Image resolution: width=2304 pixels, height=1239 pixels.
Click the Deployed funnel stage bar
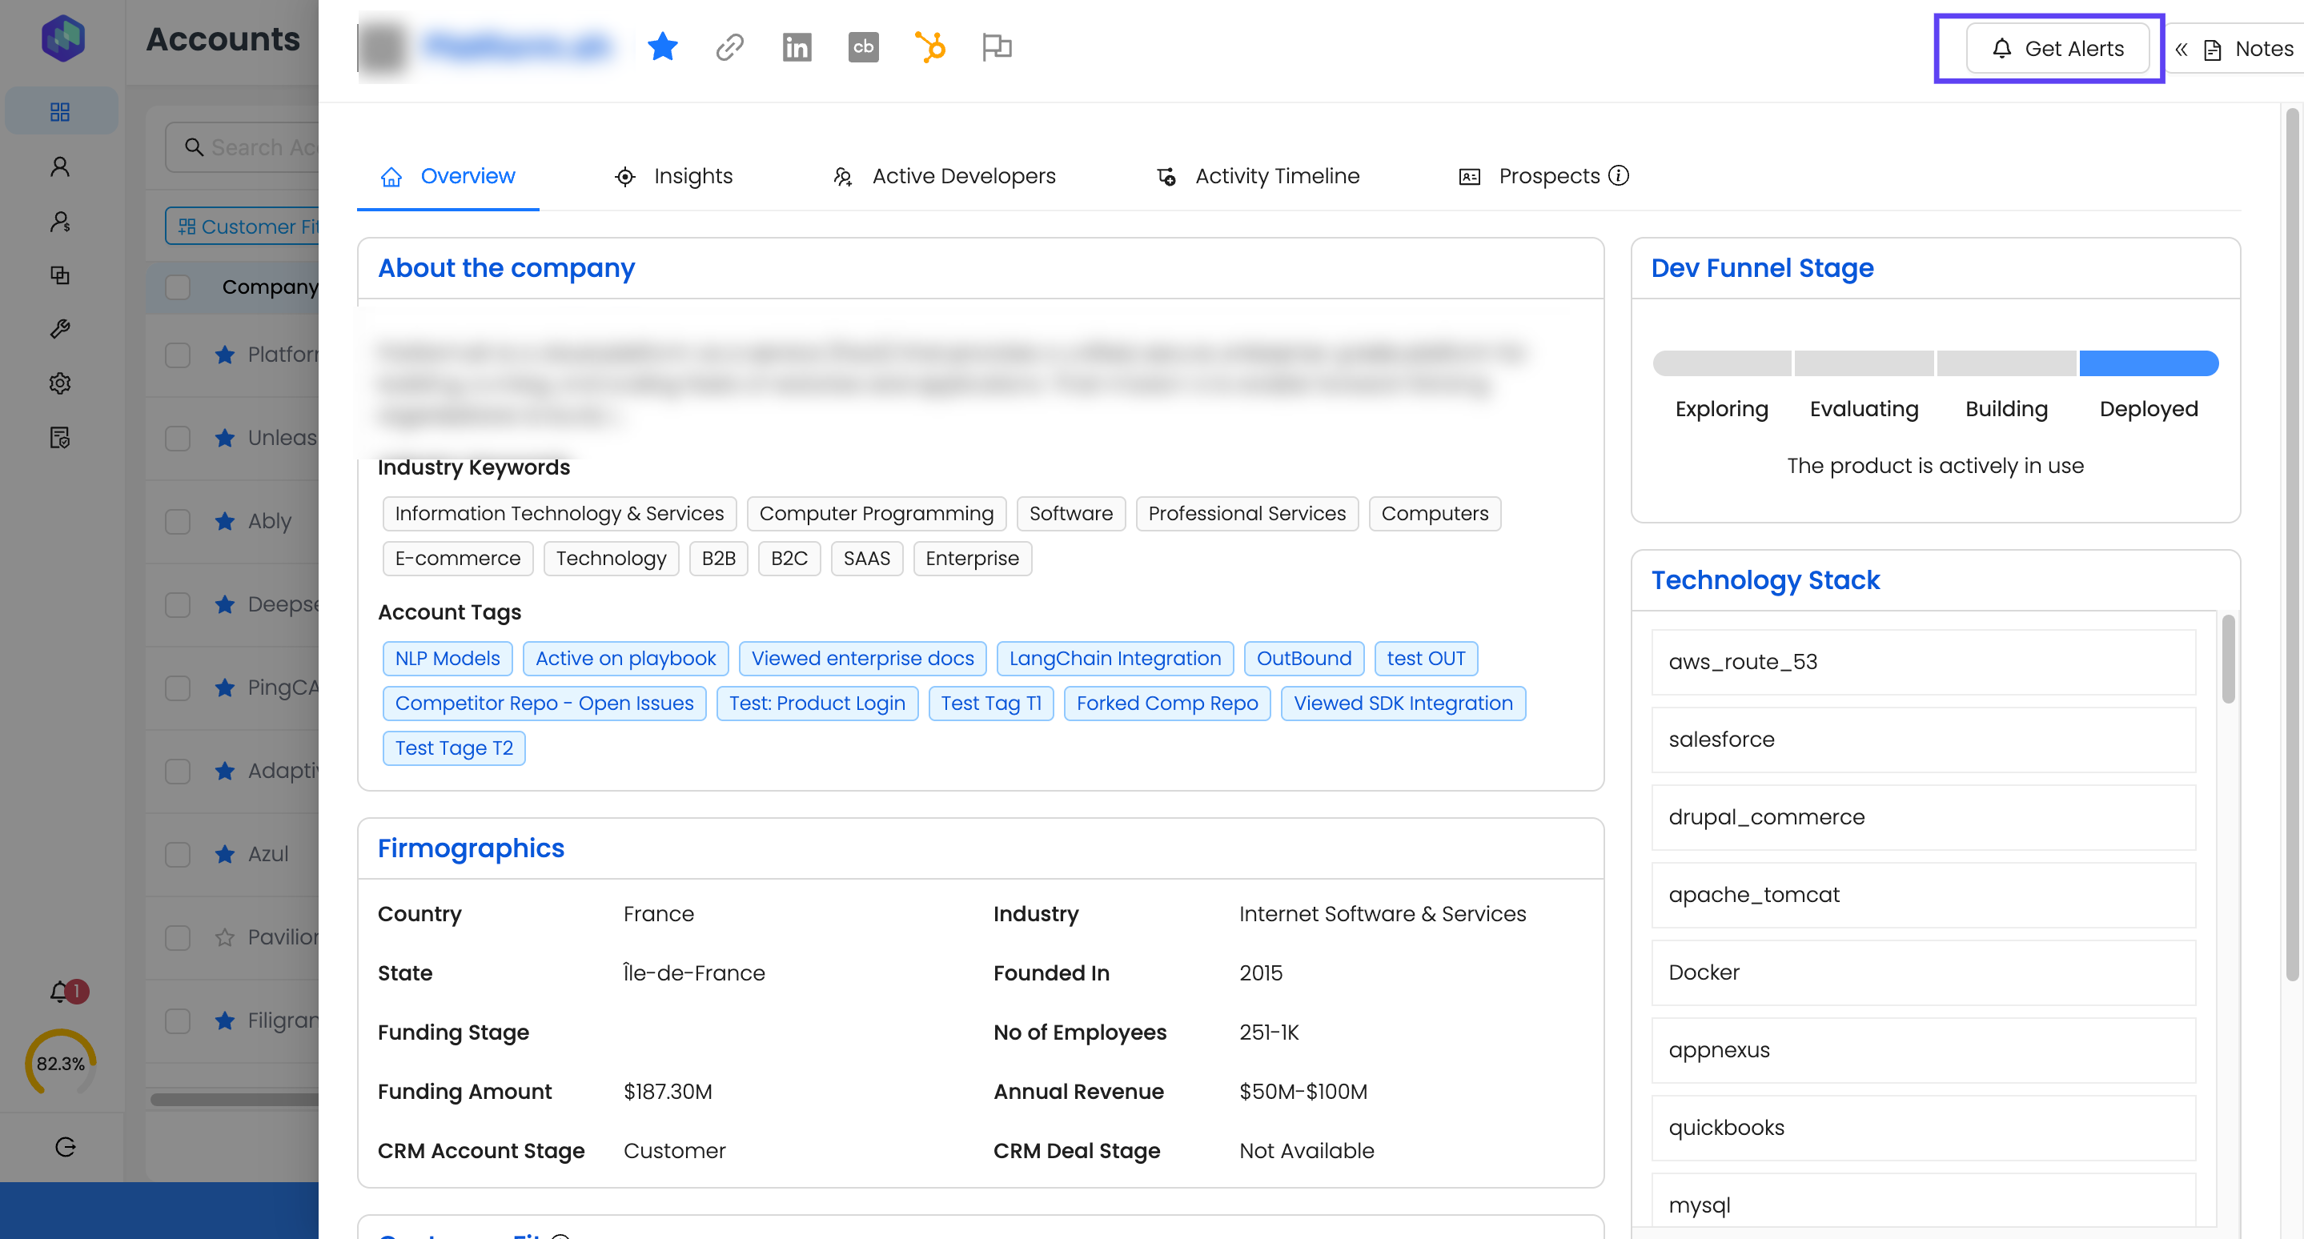[x=2148, y=363]
